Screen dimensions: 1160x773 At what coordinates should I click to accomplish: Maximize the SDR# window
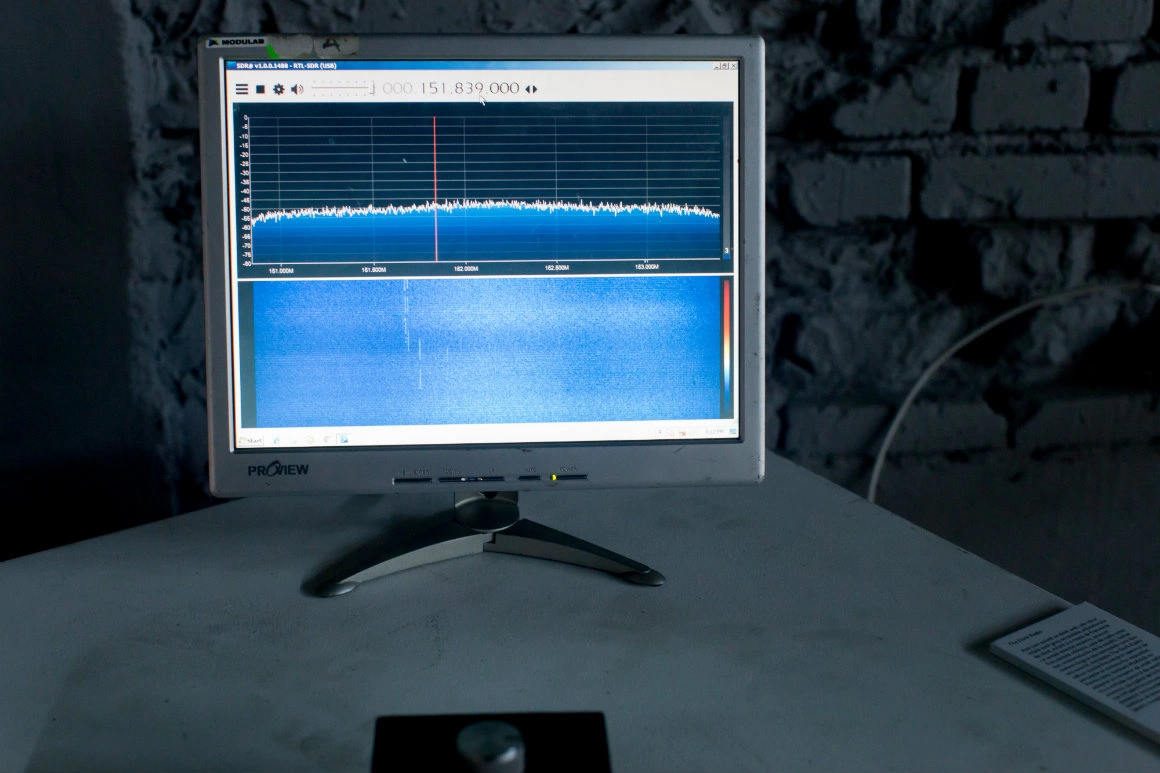[725, 66]
